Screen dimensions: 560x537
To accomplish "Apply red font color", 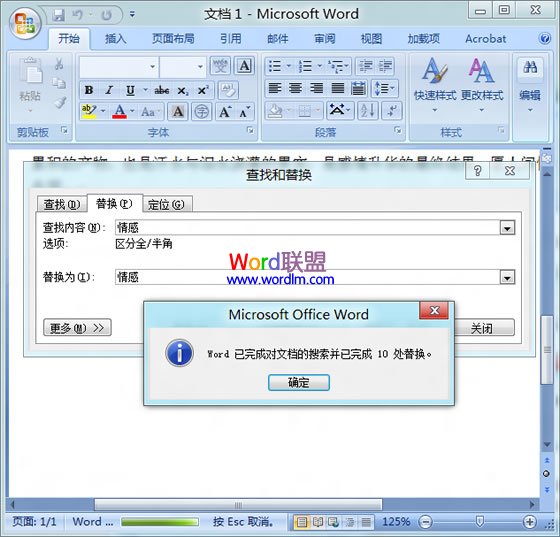I will (119, 112).
